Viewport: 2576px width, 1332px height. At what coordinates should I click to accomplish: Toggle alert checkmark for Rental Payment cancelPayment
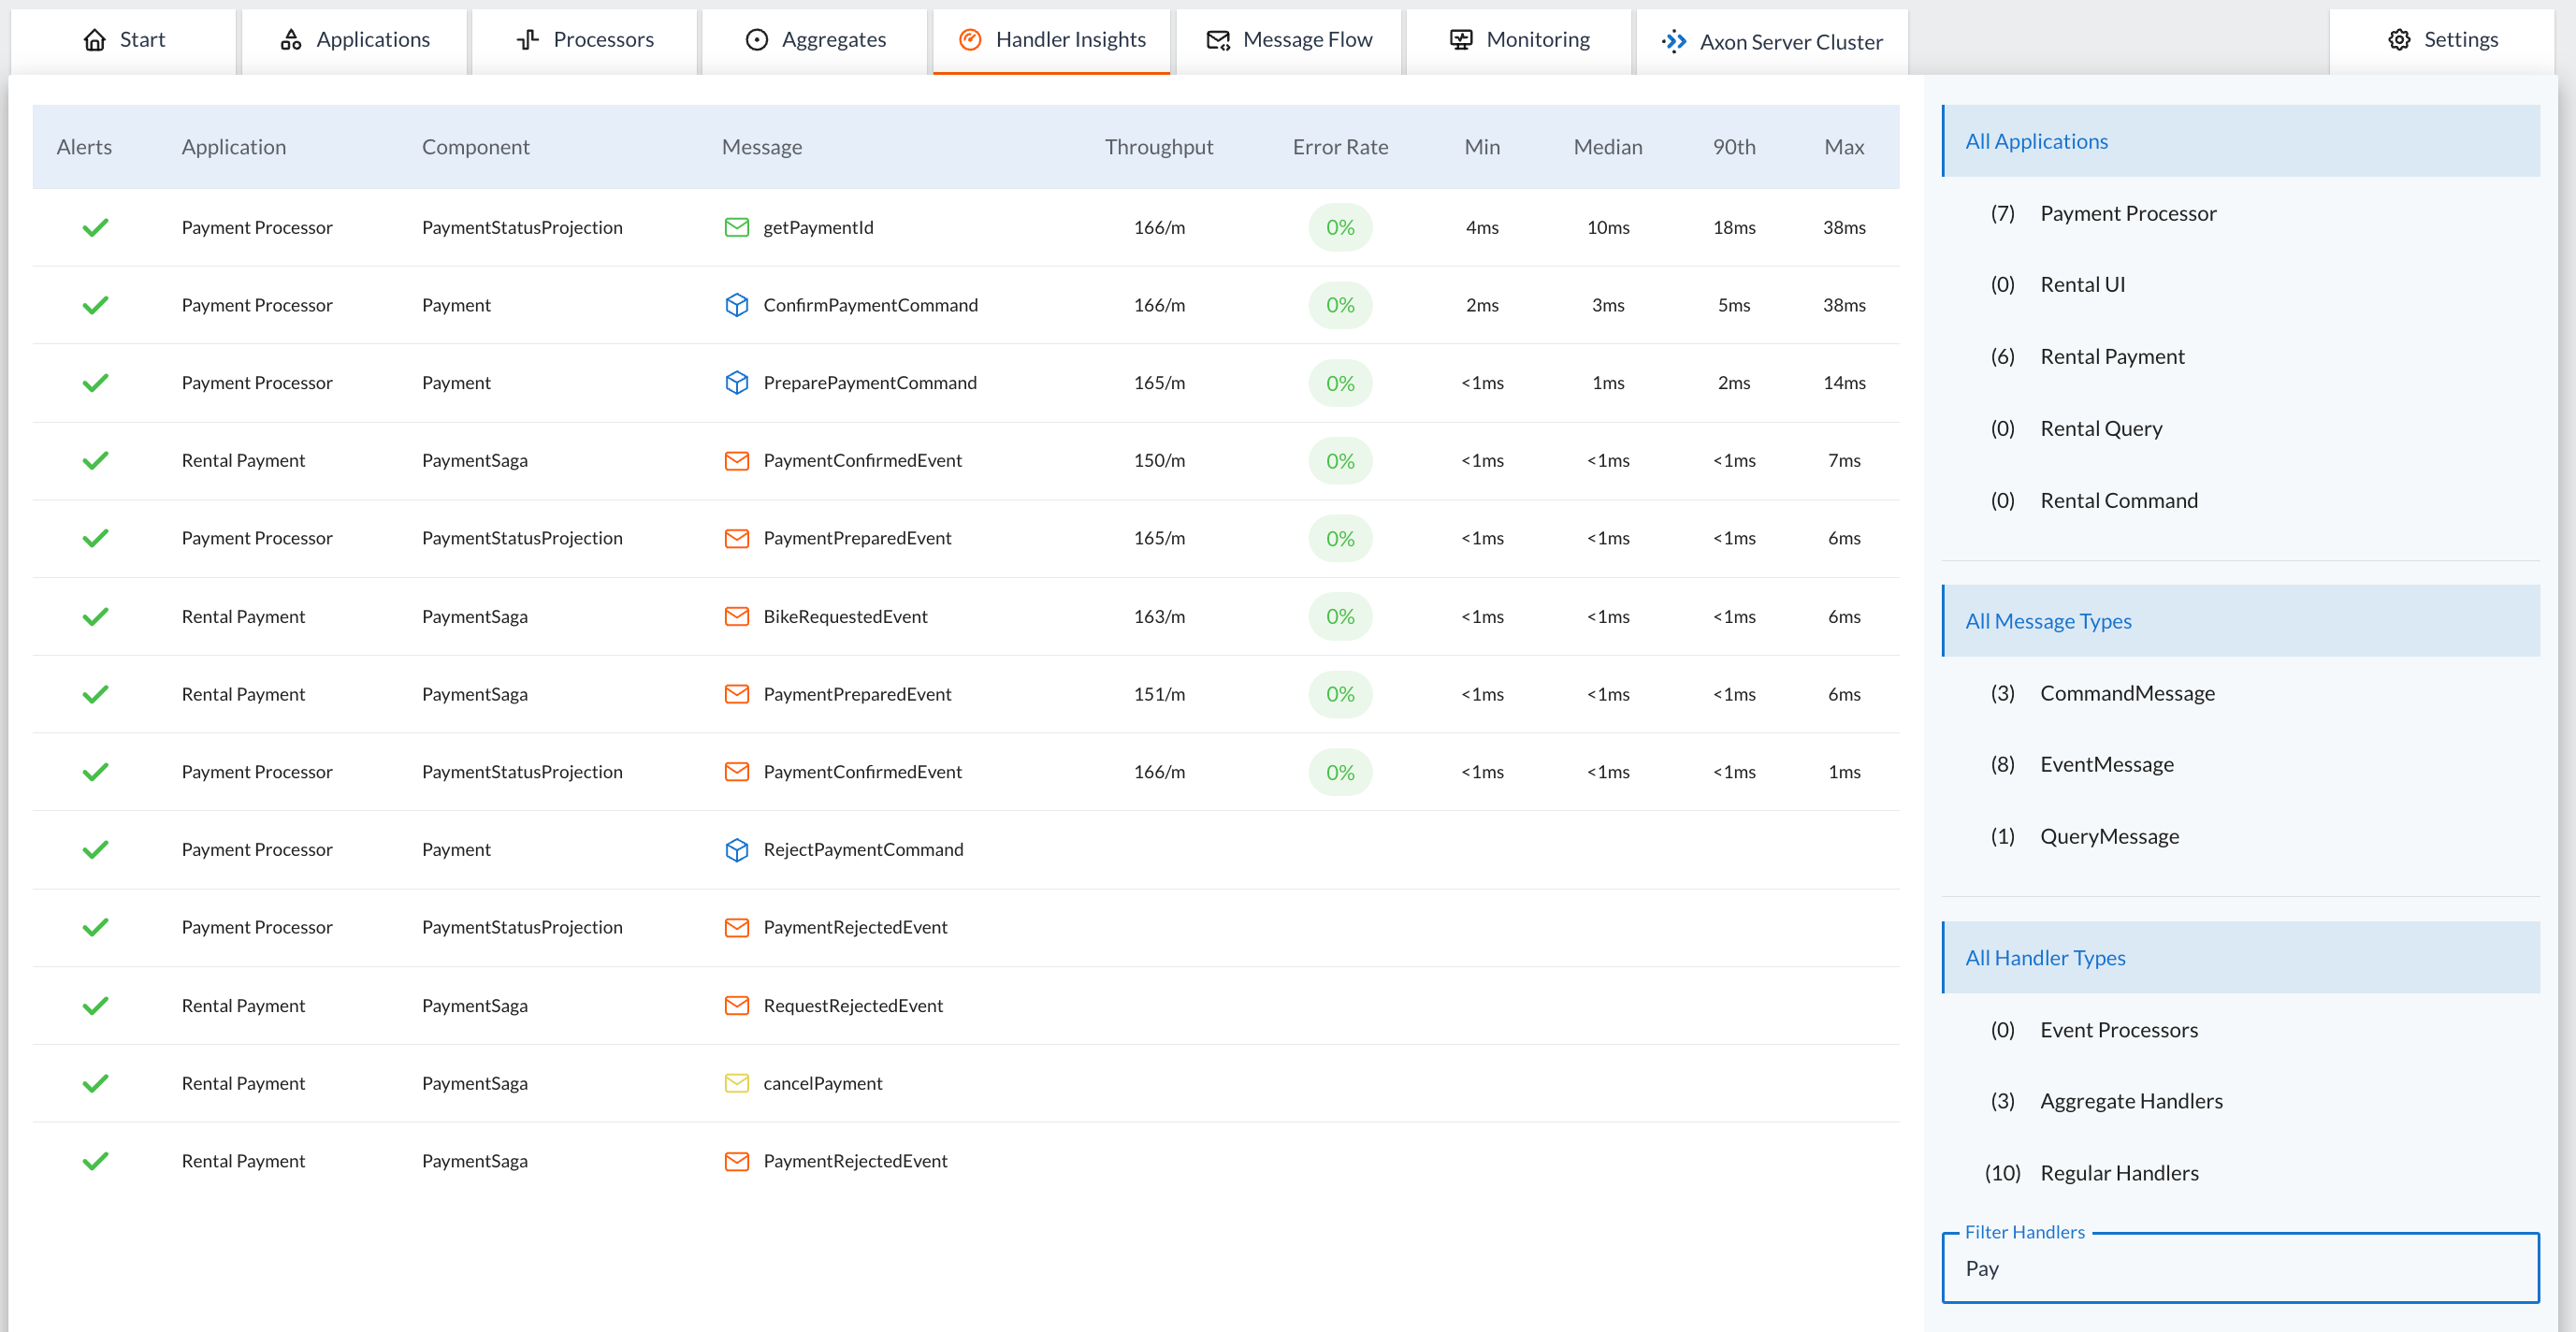(x=95, y=1082)
